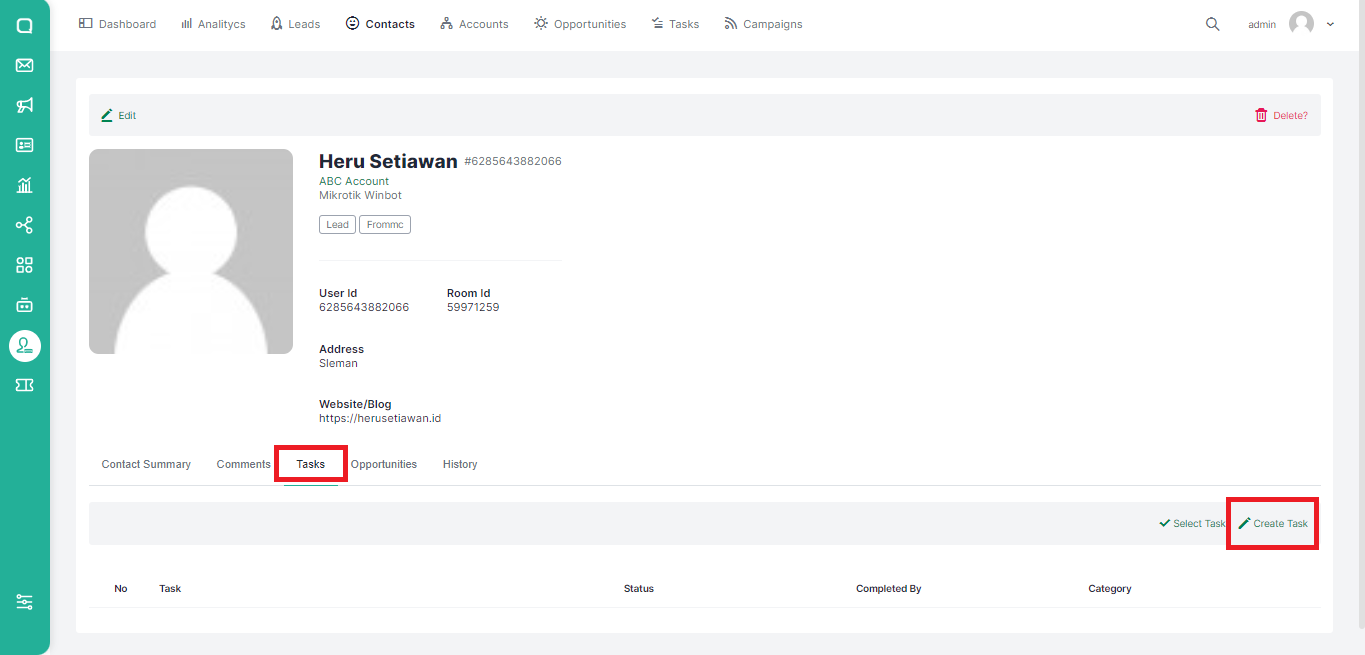This screenshot has height=655, width=1365.
Task: Open the ticket icon in the sidebar
Action: [25, 385]
